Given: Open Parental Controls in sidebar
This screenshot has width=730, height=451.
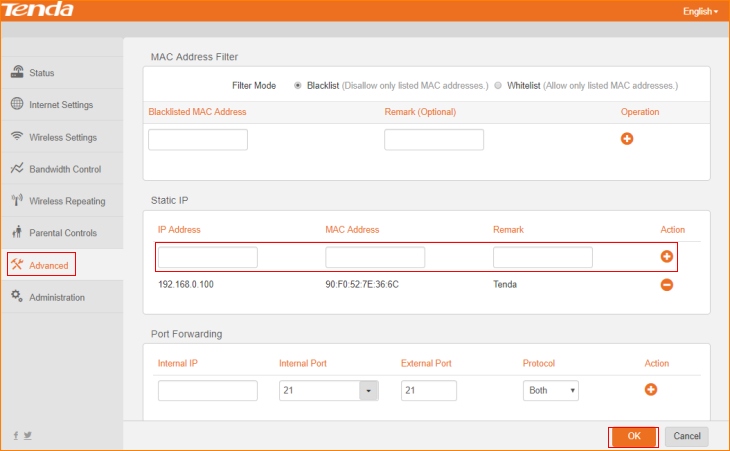Looking at the screenshot, I should click(x=62, y=233).
